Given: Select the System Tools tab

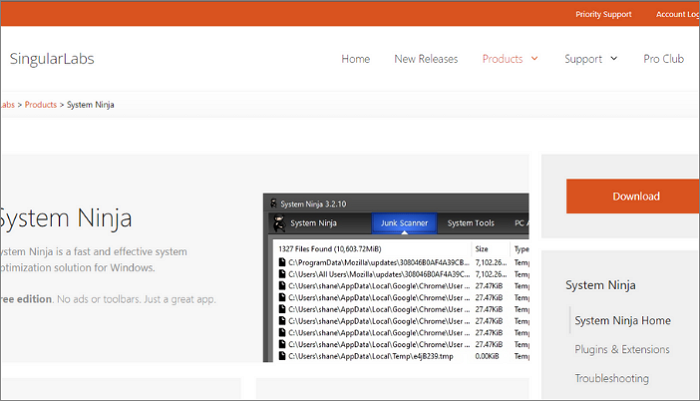Looking at the screenshot, I should (471, 222).
